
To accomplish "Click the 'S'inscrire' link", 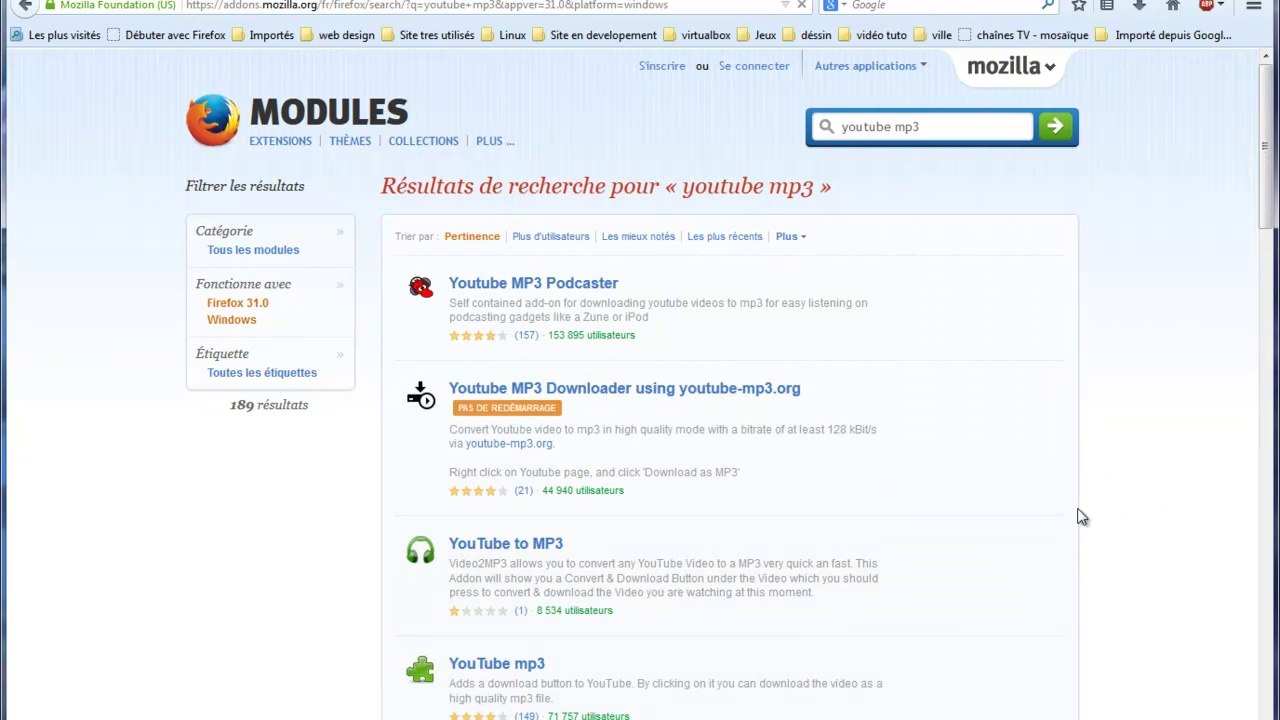I will tap(662, 66).
